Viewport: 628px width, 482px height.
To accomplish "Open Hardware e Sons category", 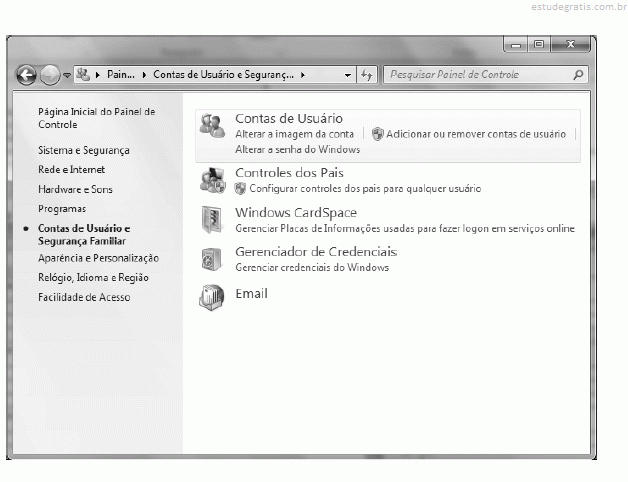I will [x=75, y=189].
